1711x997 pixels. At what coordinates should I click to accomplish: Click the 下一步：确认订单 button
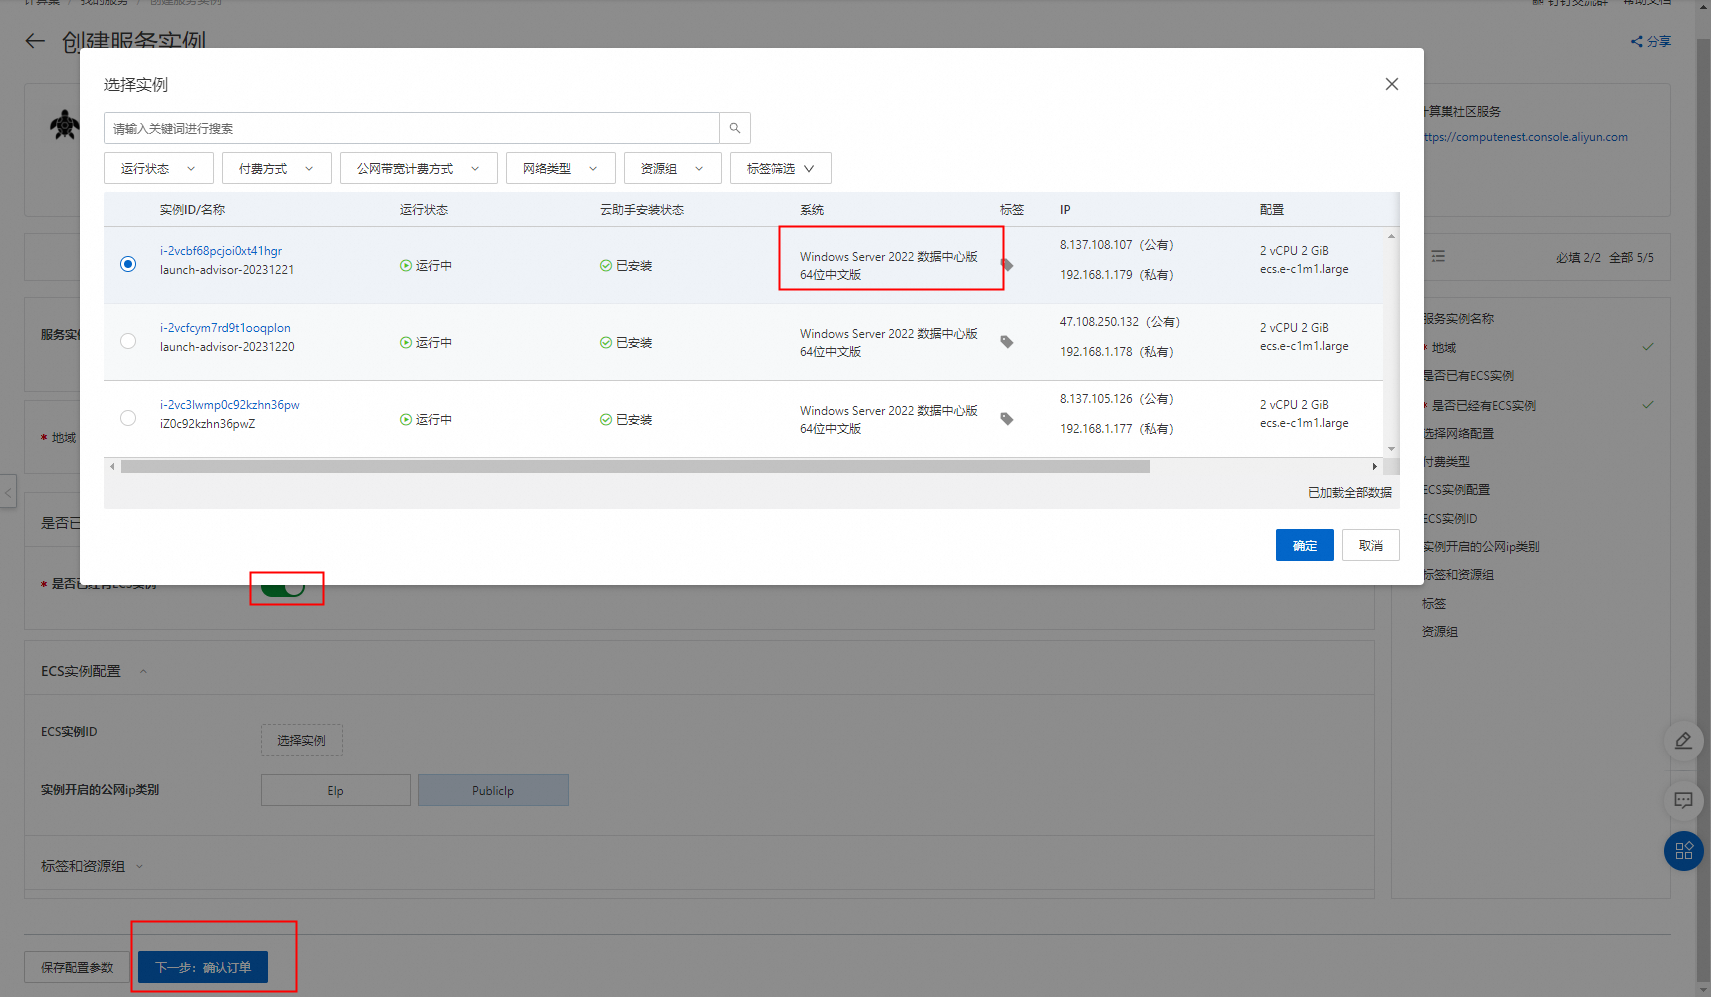tap(203, 967)
